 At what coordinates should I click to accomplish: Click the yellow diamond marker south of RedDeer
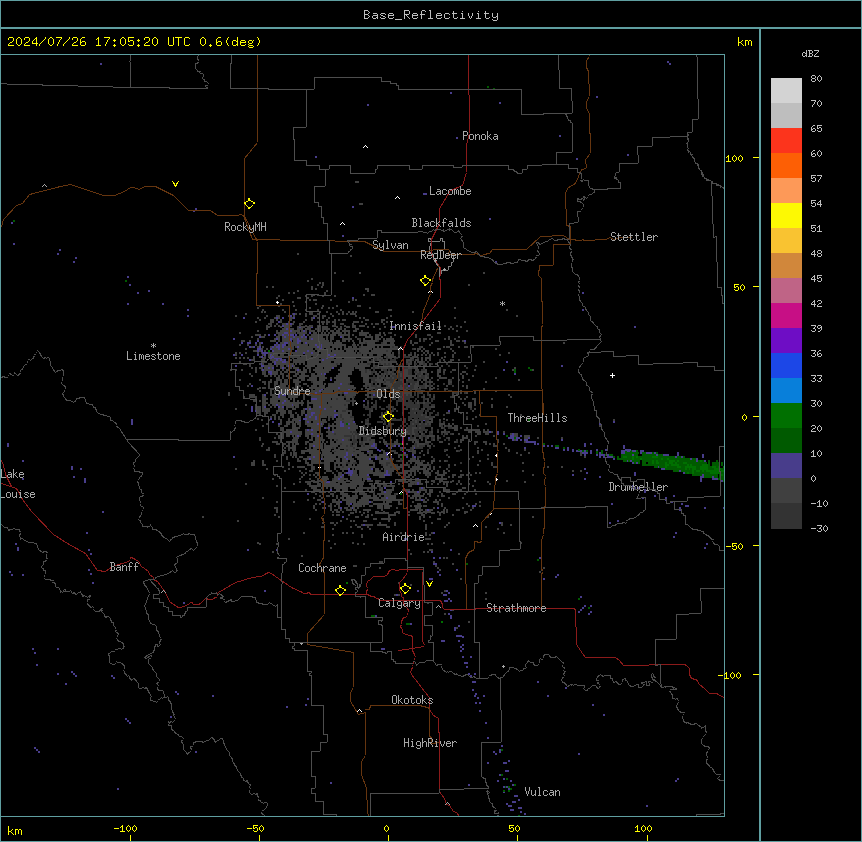tap(426, 281)
